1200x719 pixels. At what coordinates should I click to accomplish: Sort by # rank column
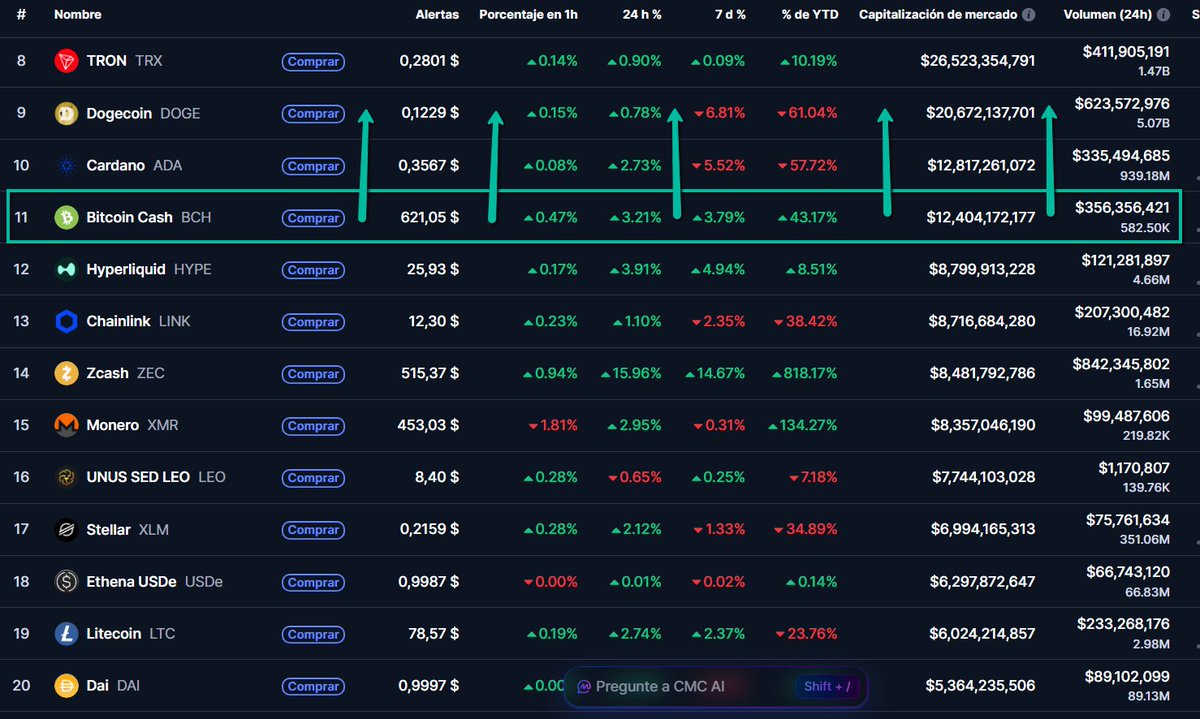(21, 15)
